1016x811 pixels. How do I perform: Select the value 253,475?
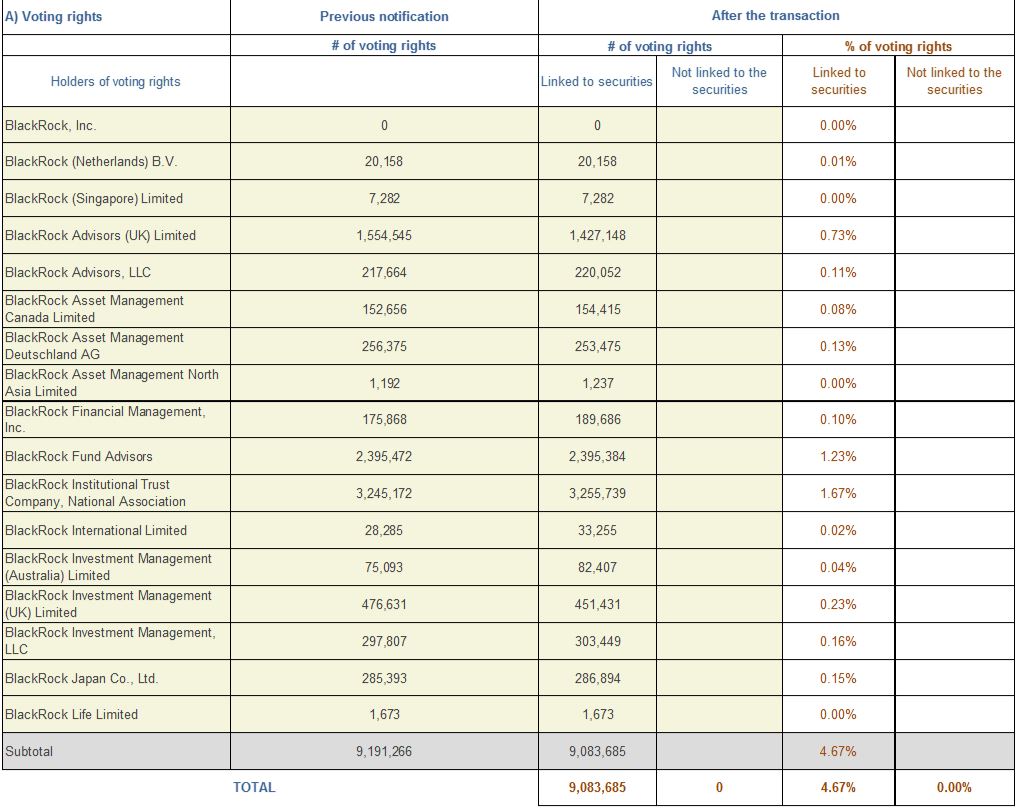[x=597, y=347]
